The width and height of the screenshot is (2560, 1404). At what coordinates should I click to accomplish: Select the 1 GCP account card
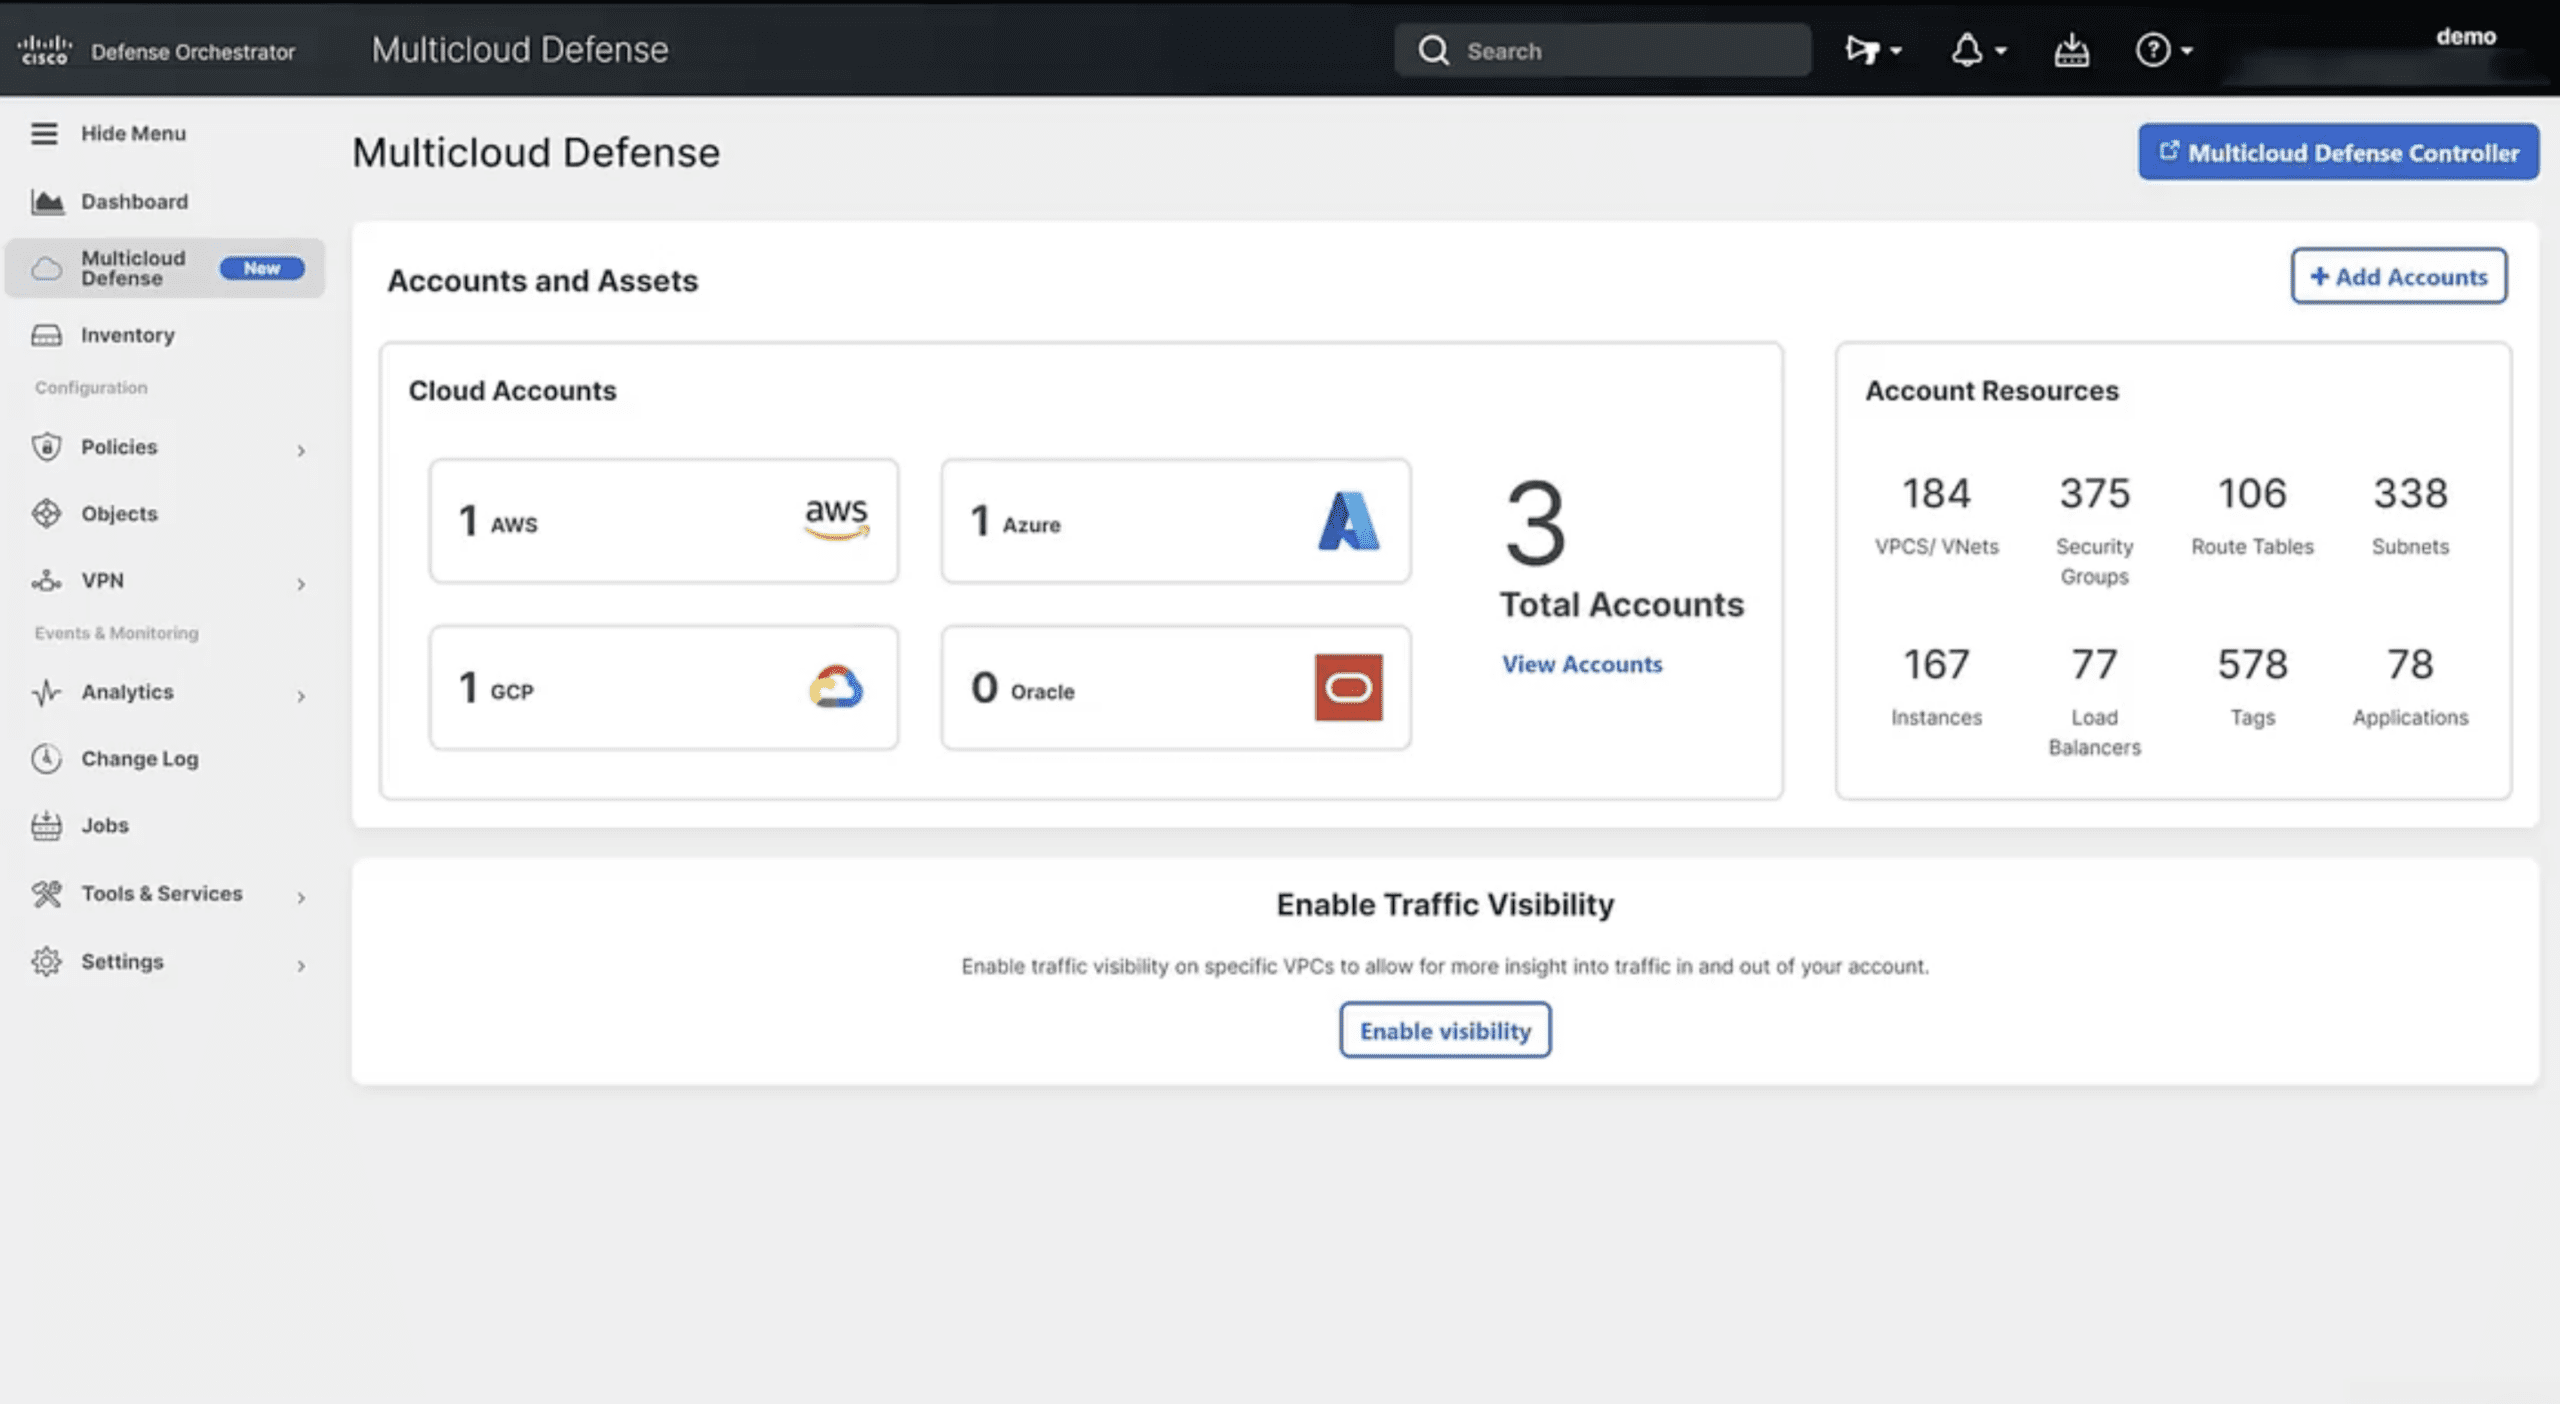coord(664,687)
